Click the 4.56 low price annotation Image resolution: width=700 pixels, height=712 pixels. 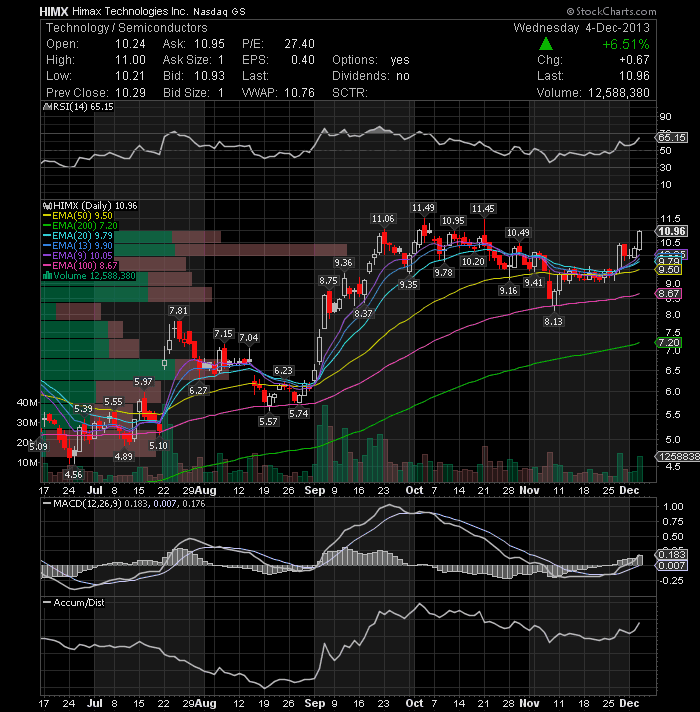coord(73,475)
